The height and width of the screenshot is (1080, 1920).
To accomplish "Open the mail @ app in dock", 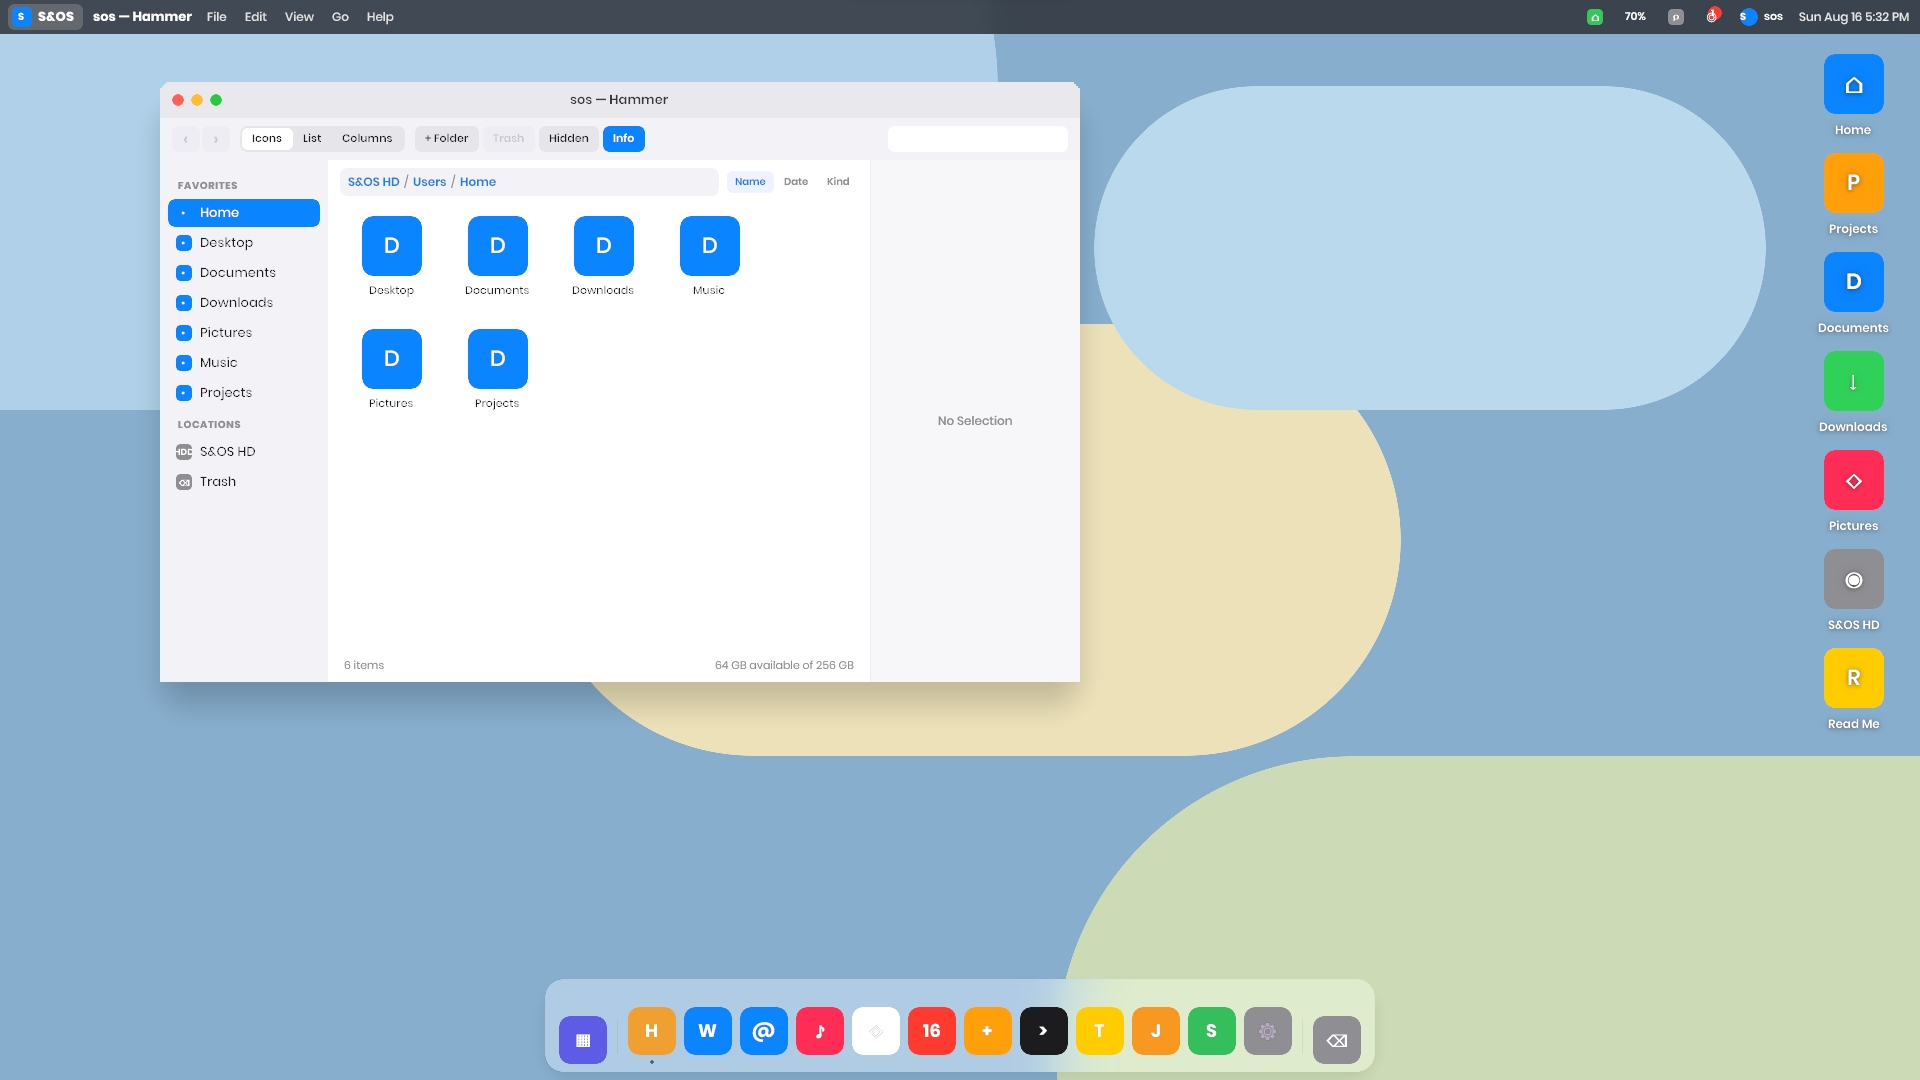I will (763, 1031).
